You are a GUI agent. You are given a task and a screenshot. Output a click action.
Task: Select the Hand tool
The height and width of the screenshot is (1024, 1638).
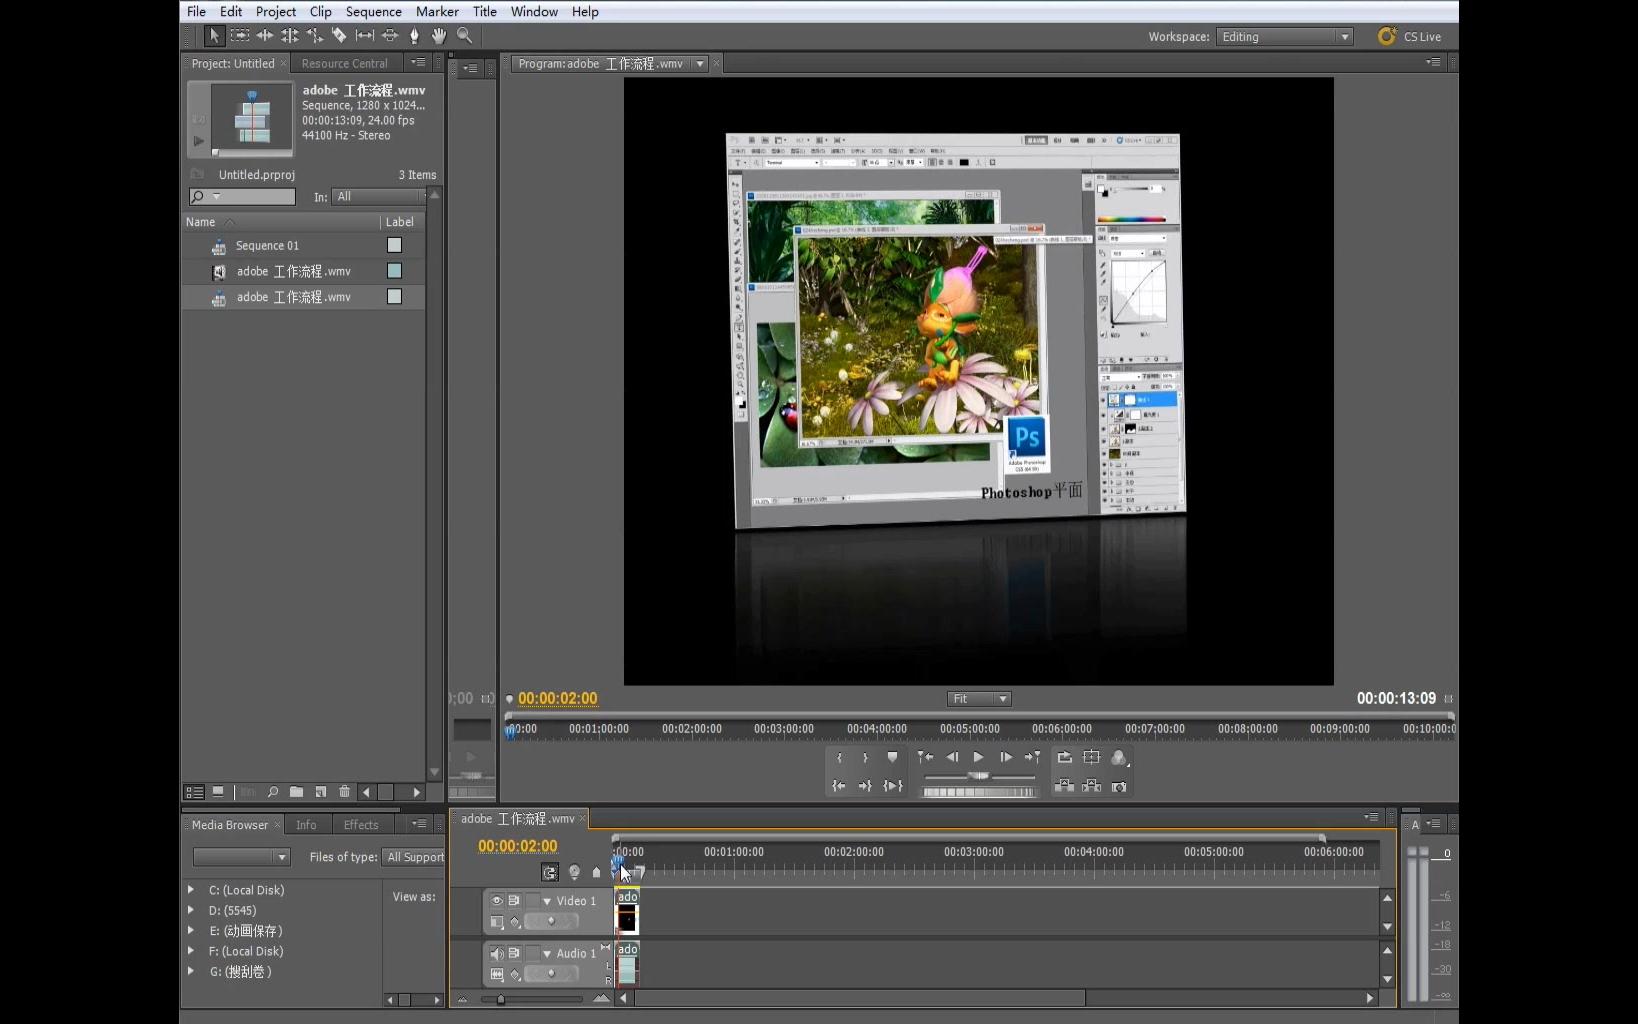pyautogui.click(x=439, y=36)
